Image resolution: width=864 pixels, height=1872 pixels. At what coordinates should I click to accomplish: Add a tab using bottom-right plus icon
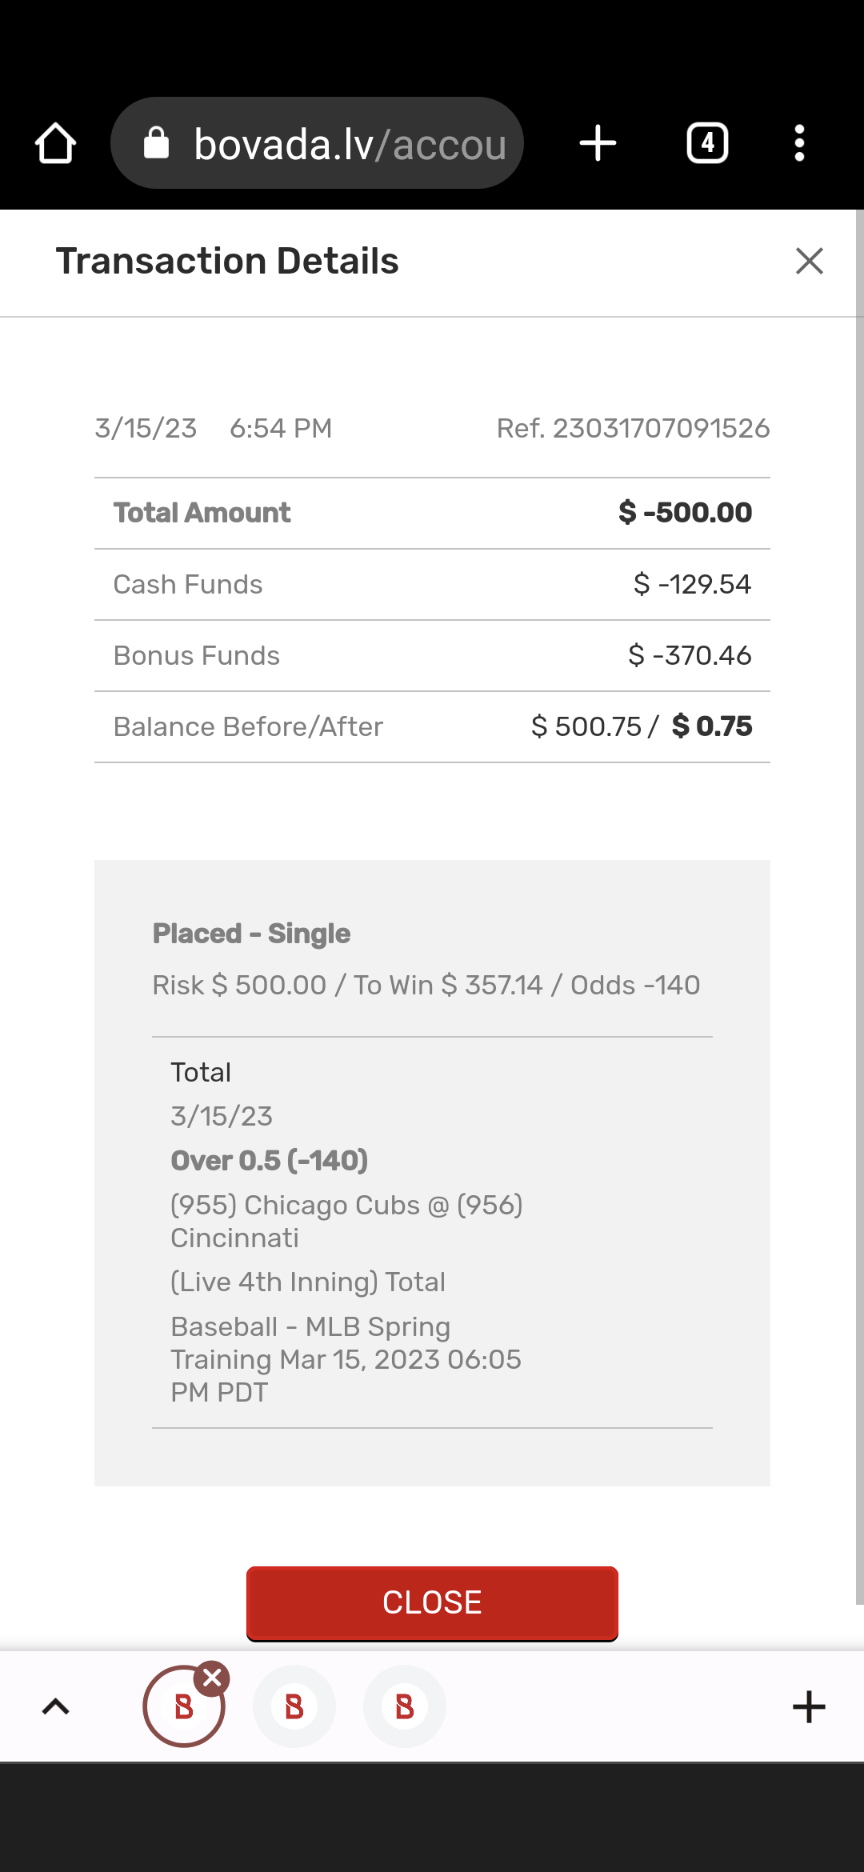(808, 1707)
